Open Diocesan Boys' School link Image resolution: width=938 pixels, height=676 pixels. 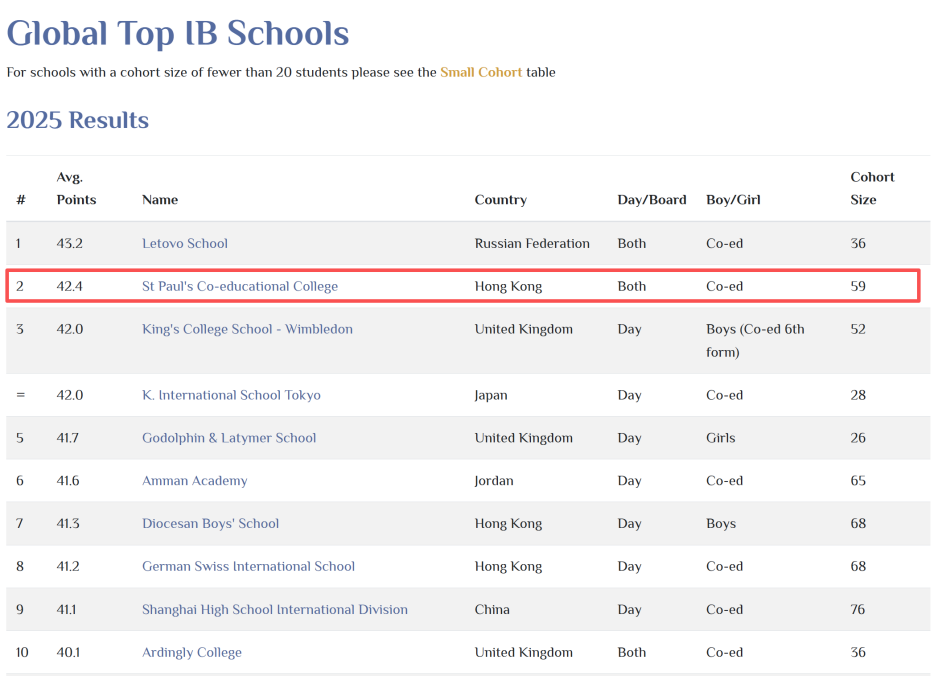click(x=210, y=523)
